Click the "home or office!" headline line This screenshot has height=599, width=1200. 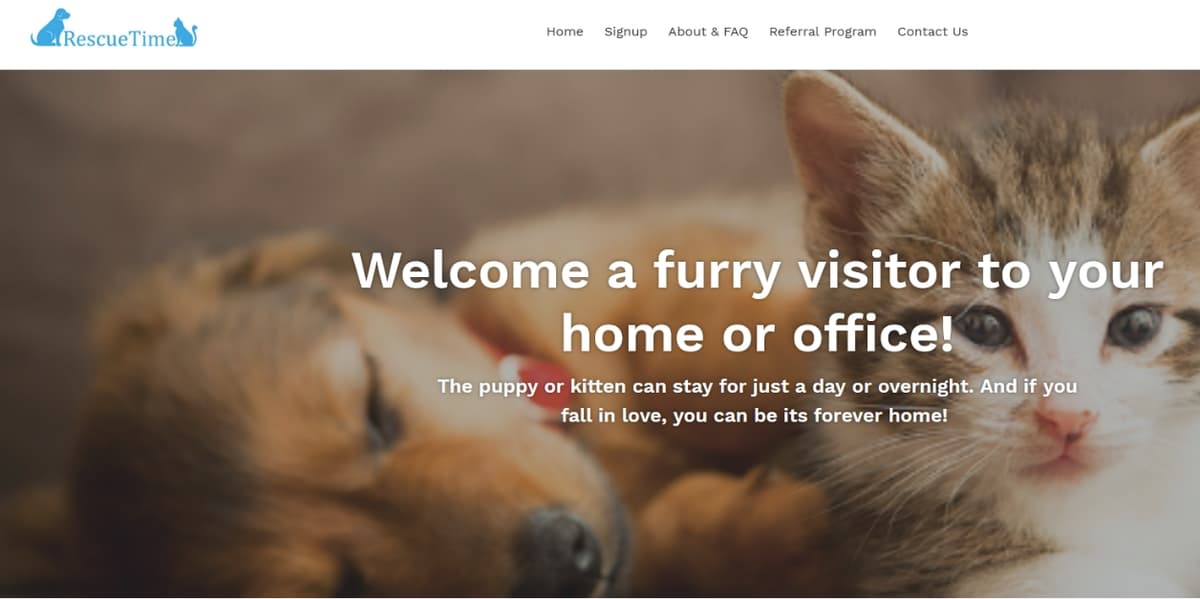[757, 333]
